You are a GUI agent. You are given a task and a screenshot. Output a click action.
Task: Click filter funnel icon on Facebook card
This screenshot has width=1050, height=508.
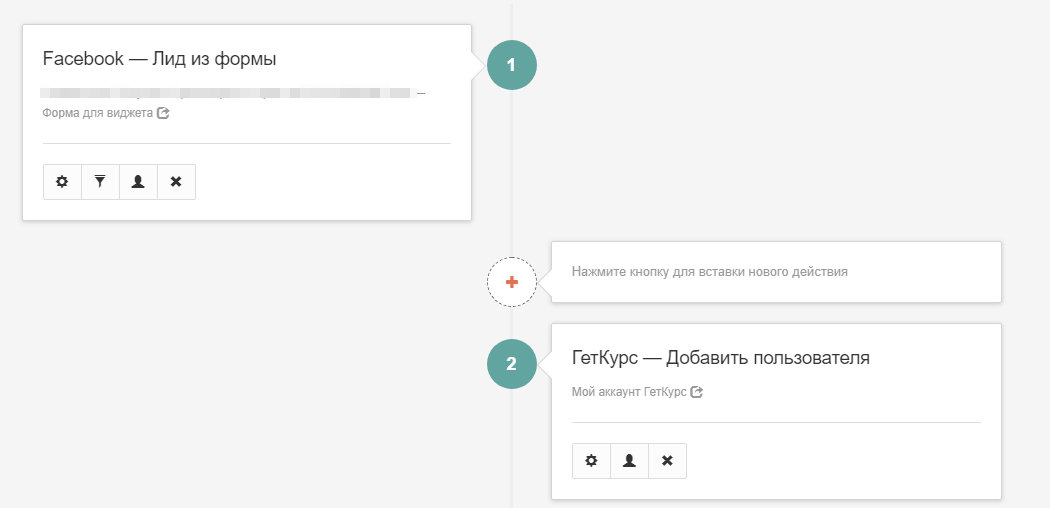[100, 182]
